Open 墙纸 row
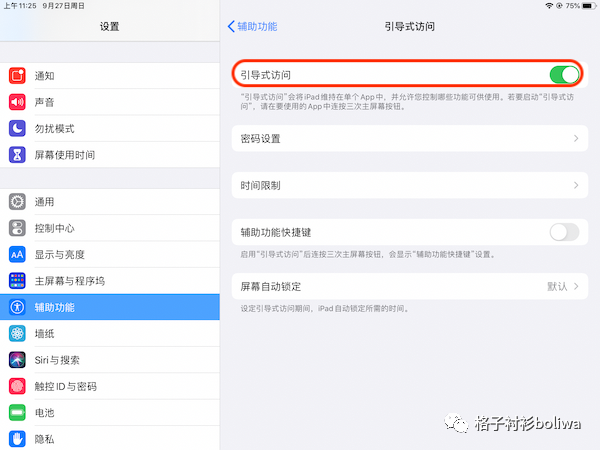The height and width of the screenshot is (450, 600). [x=110, y=334]
